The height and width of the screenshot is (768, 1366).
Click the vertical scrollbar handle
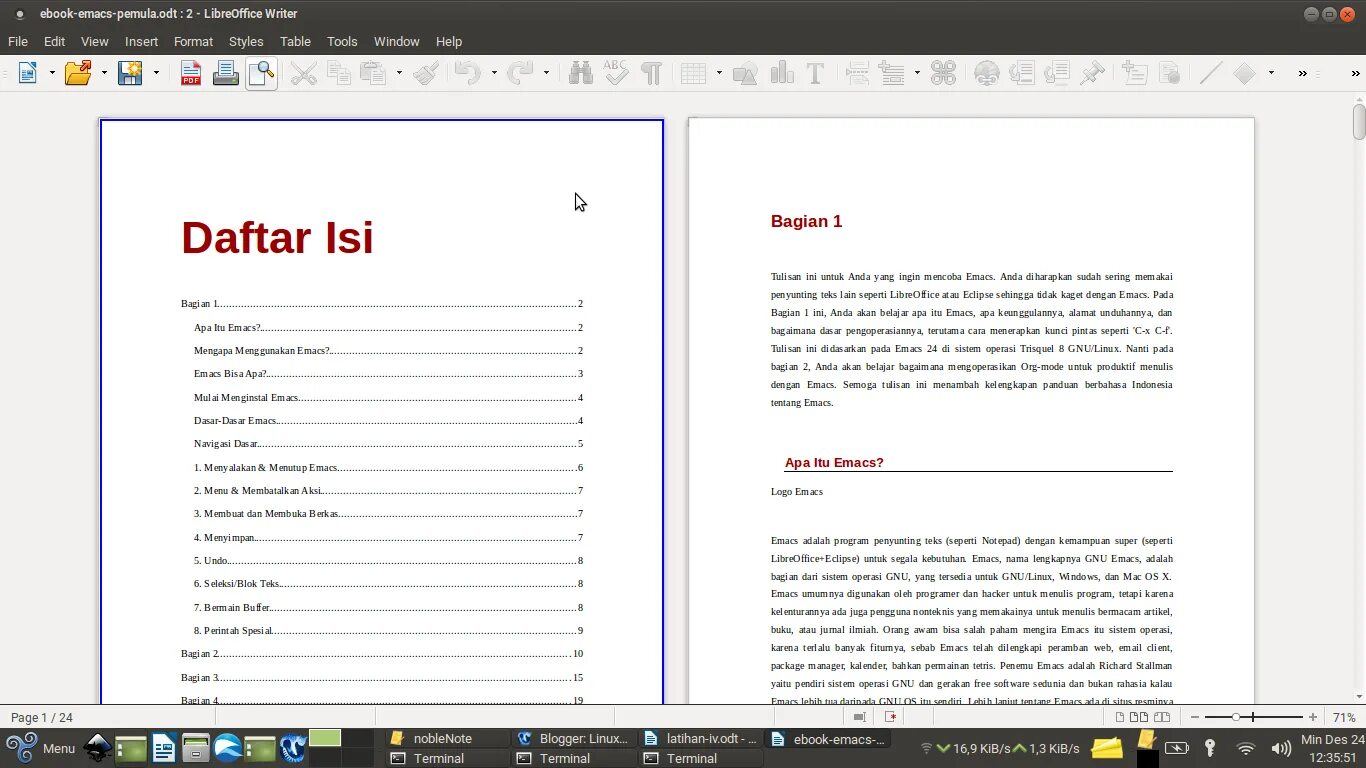(x=1359, y=121)
